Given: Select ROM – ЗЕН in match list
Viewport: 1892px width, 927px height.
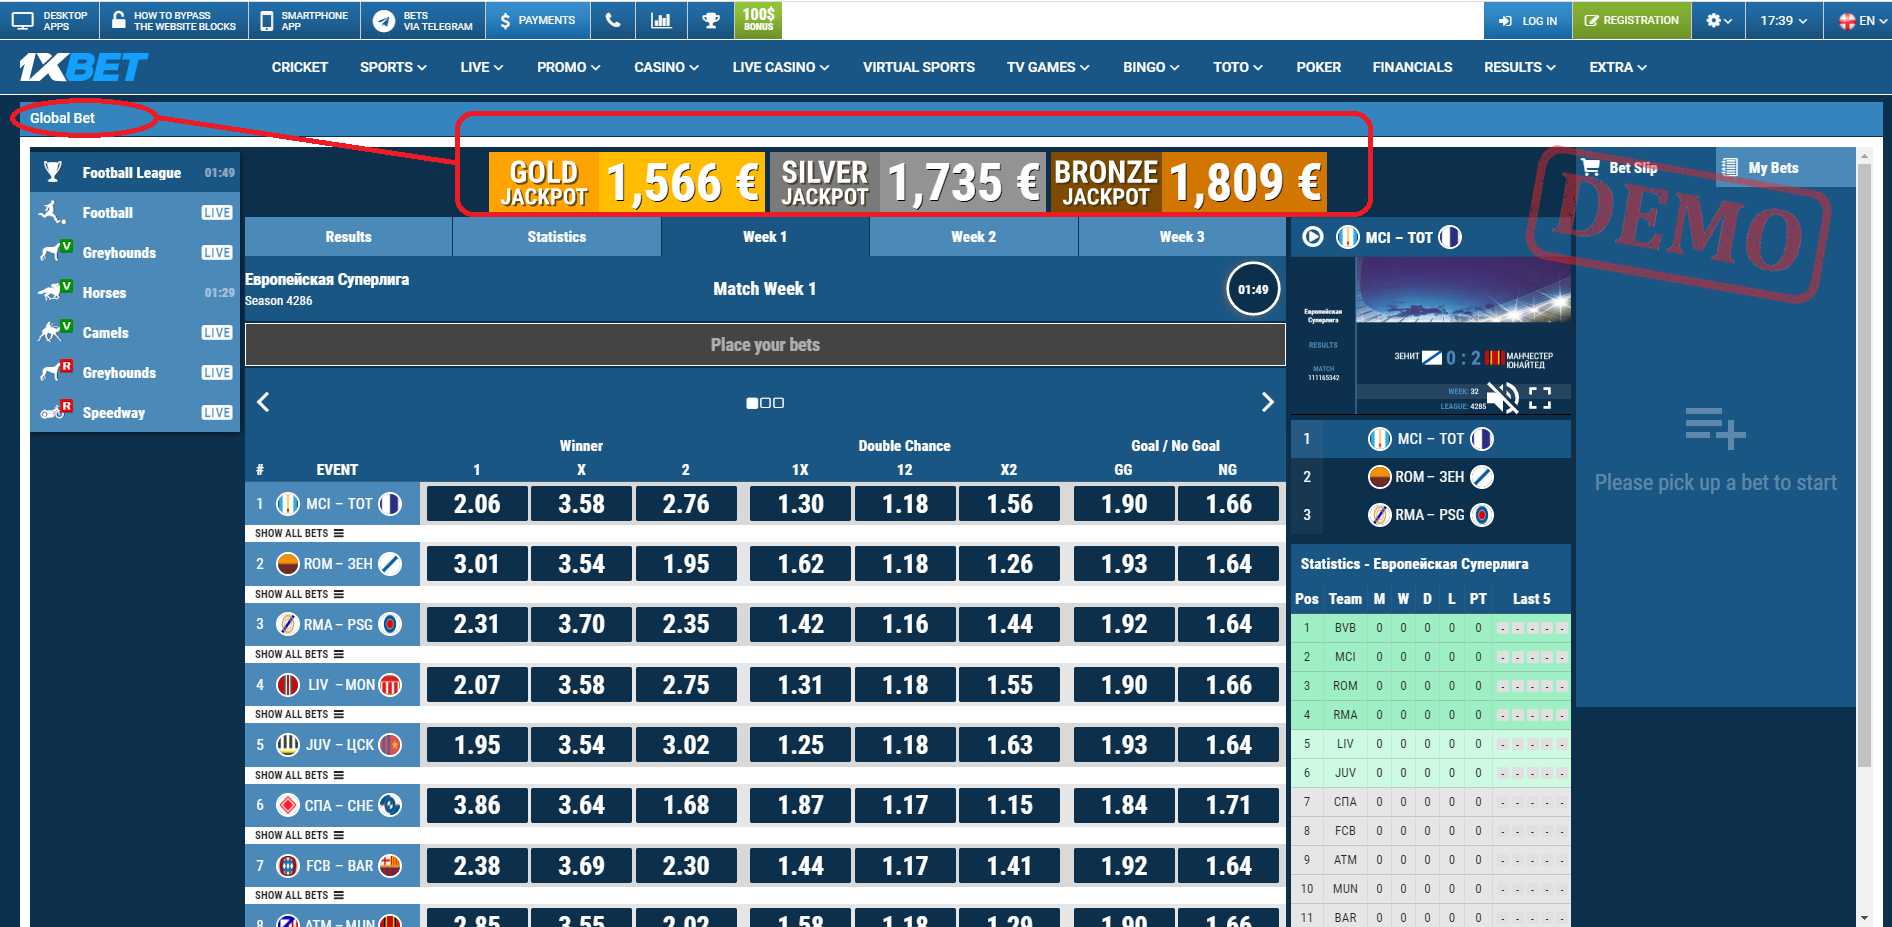Looking at the screenshot, I should coord(1430,477).
